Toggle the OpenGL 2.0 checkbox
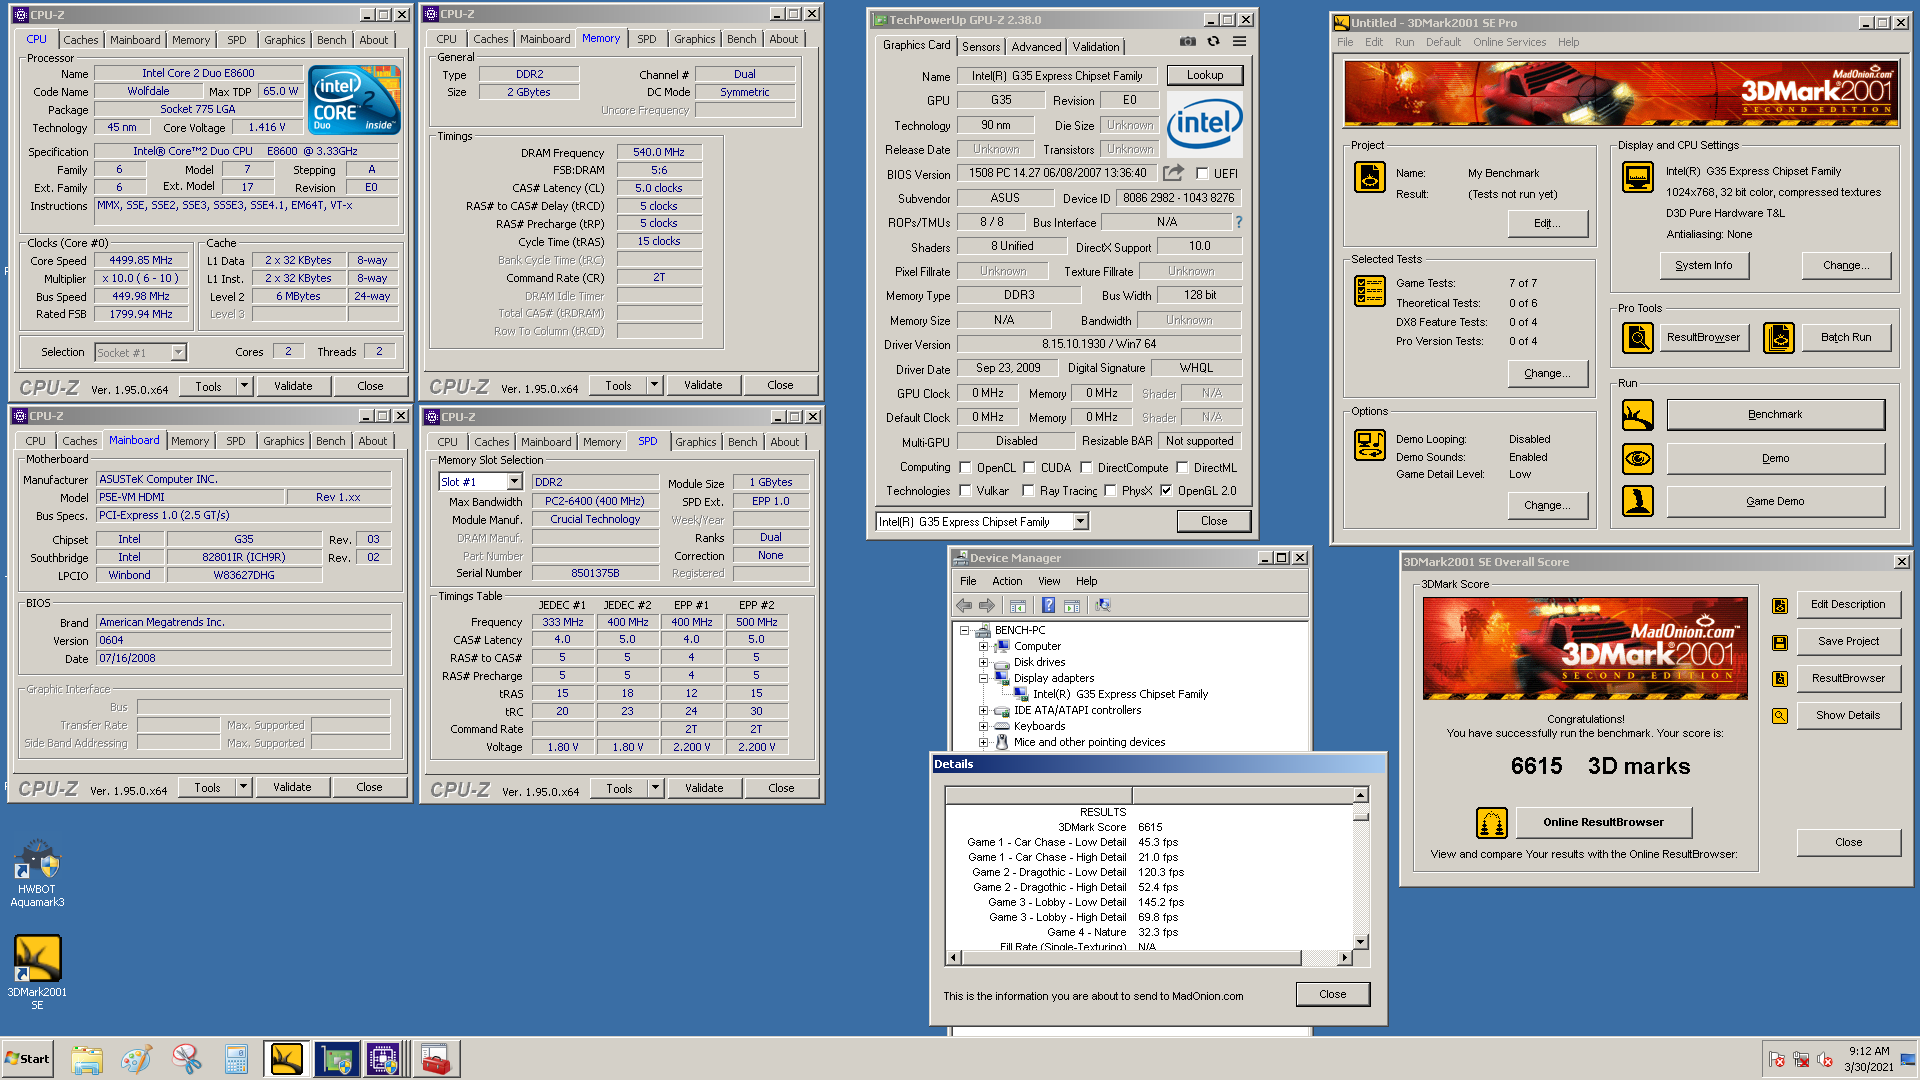The image size is (1920, 1080). coord(1166,490)
